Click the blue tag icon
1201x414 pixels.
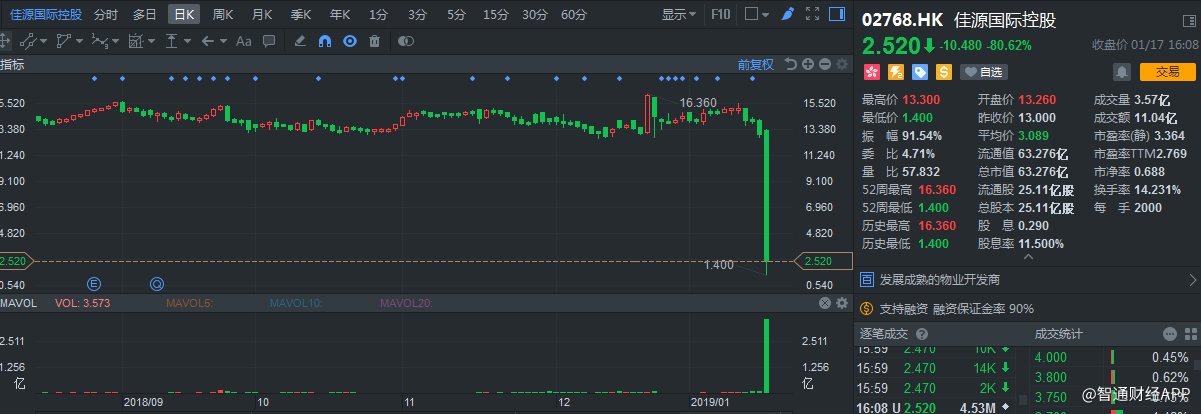click(920, 71)
